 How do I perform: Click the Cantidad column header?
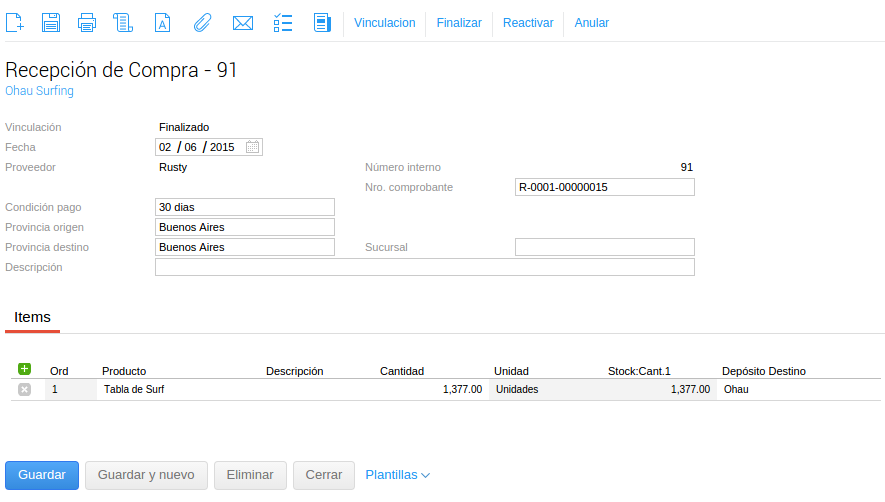coord(402,371)
